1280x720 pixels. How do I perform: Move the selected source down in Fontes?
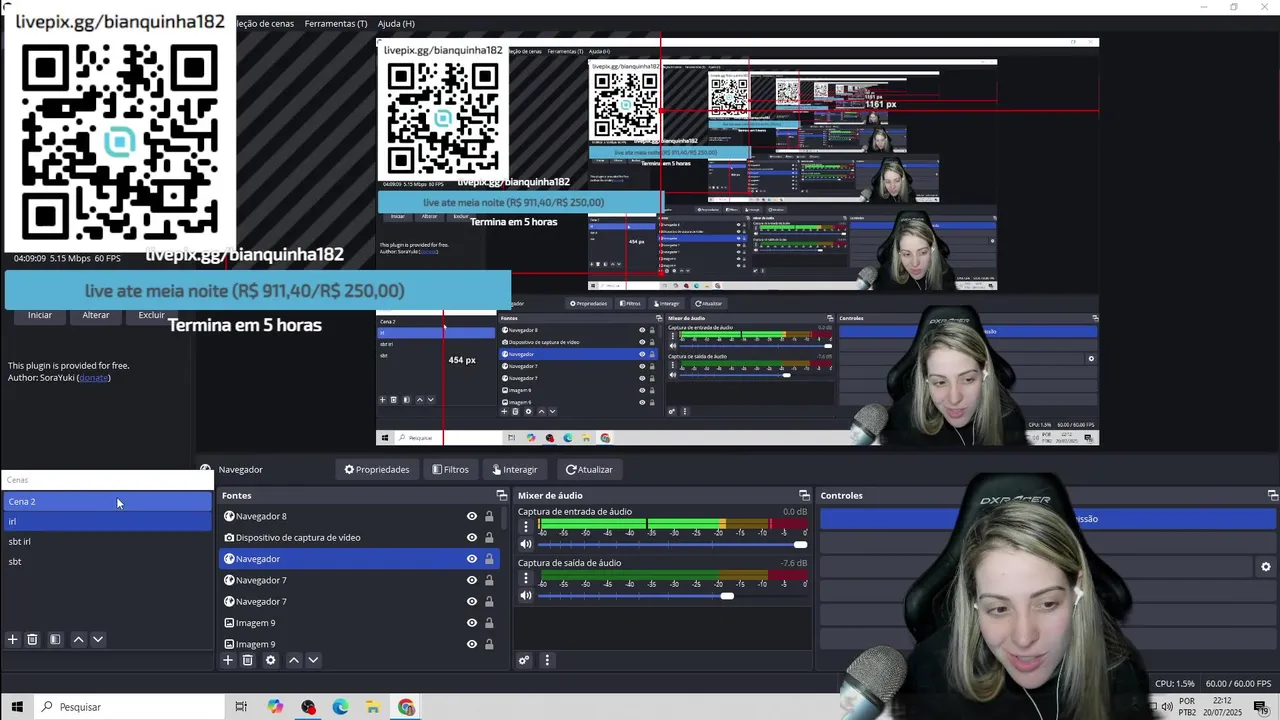pos(313,660)
